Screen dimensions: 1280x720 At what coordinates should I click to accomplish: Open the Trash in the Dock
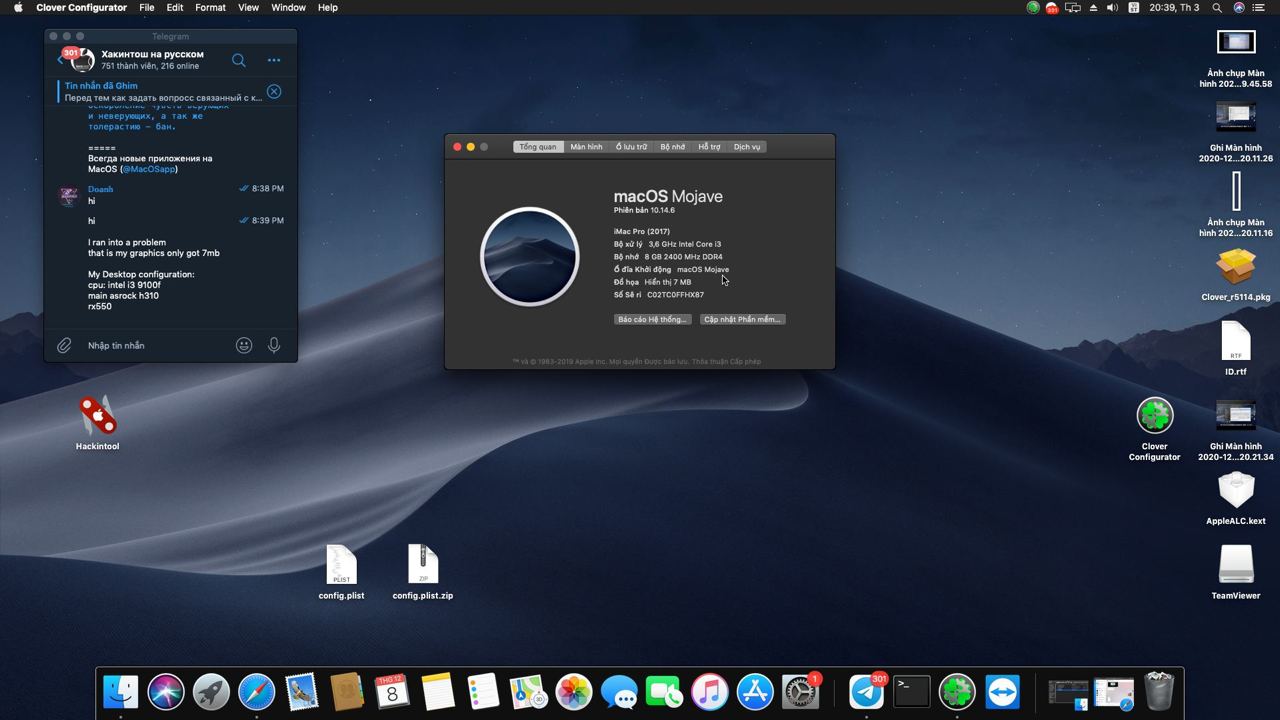click(x=1158, y=692)
